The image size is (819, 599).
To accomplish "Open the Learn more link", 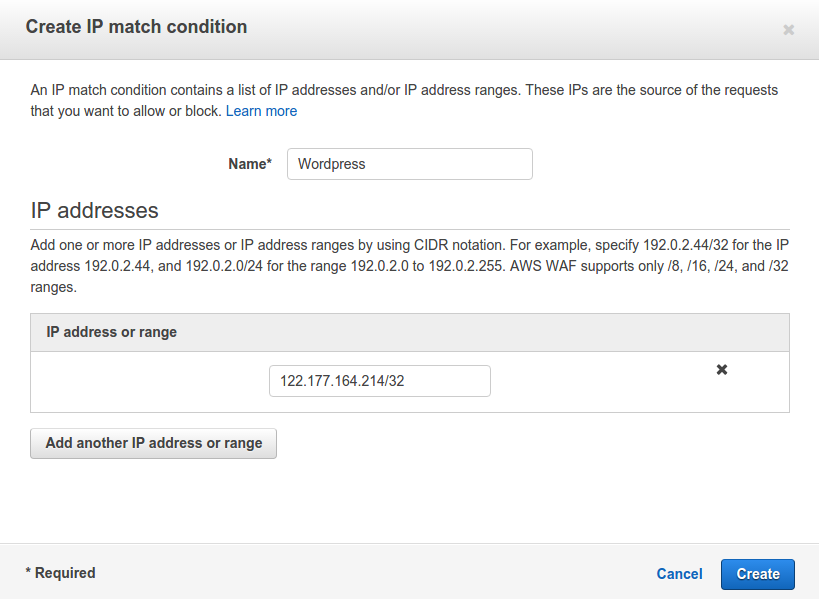I will (261, 111).
